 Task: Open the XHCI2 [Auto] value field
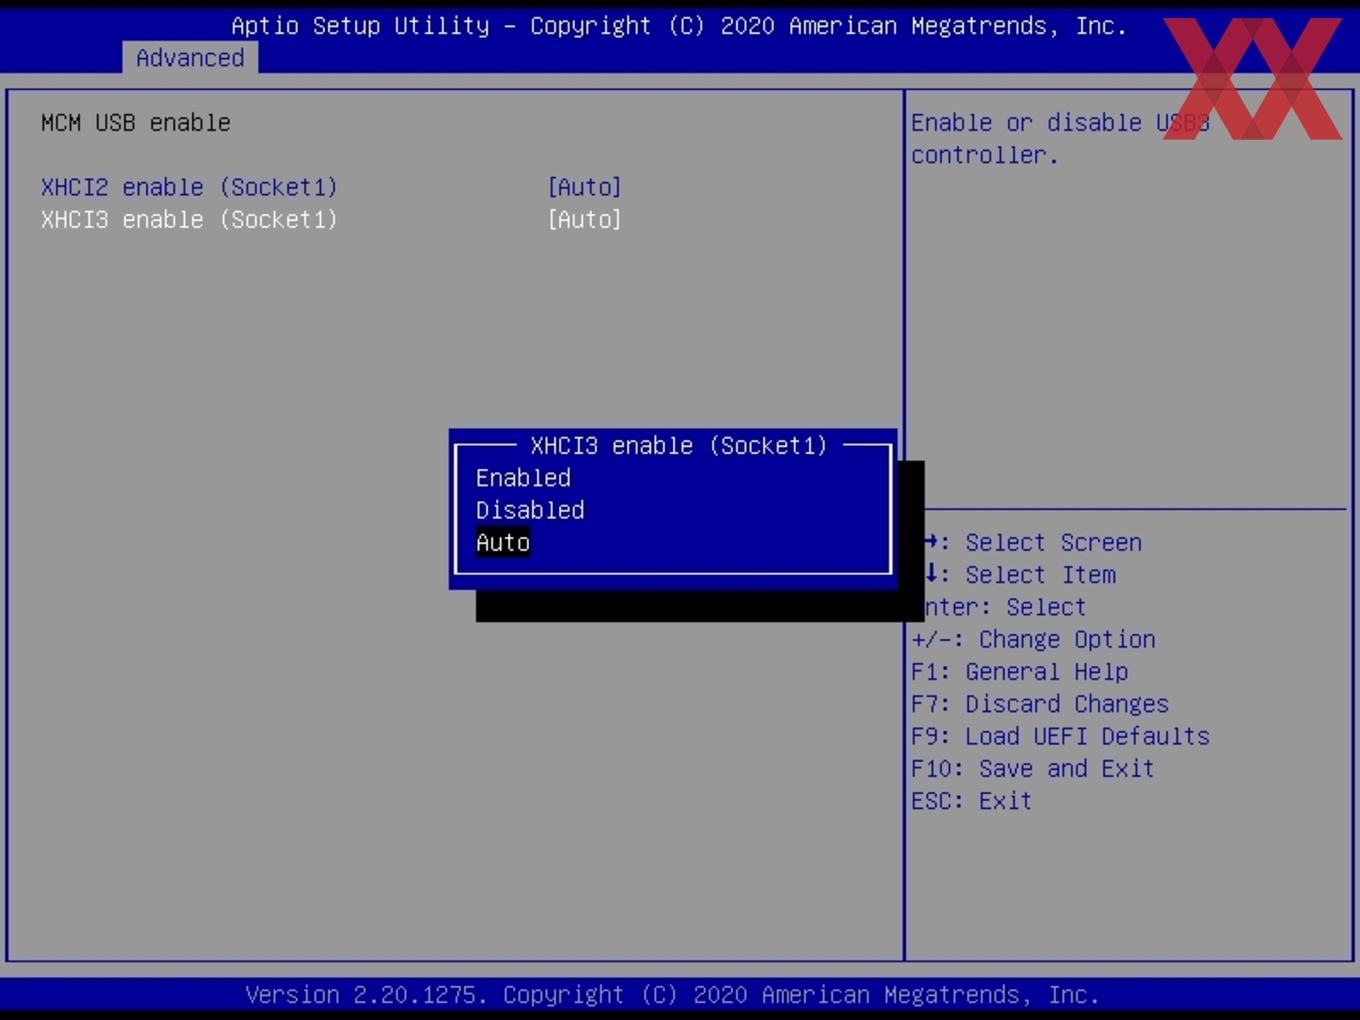(x=584, y=187)
